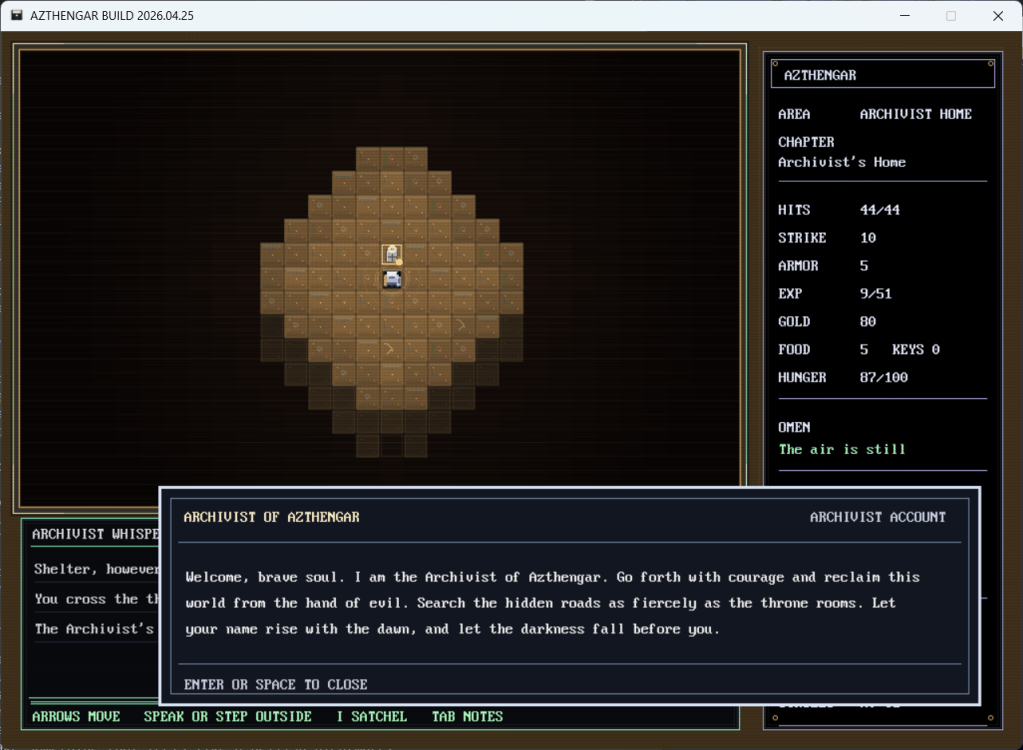Click 'SPEAK OR STEP OUTSIDE' hint
Image resolution: width=1023 pixels, height=750 pixels.
pyautogui.click(x=227, y=716)
